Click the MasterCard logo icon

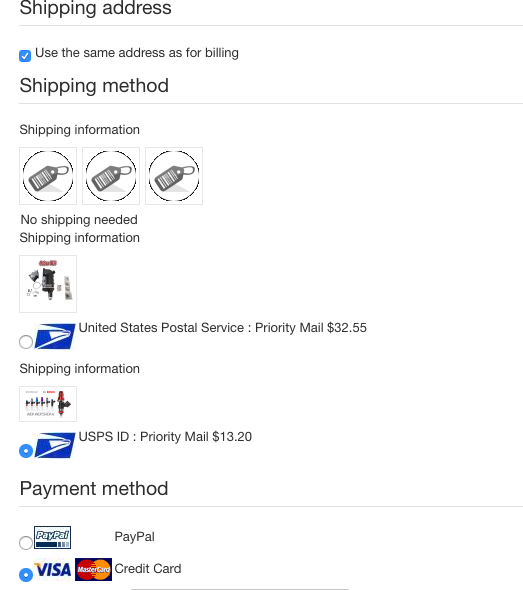click(93, 569)
